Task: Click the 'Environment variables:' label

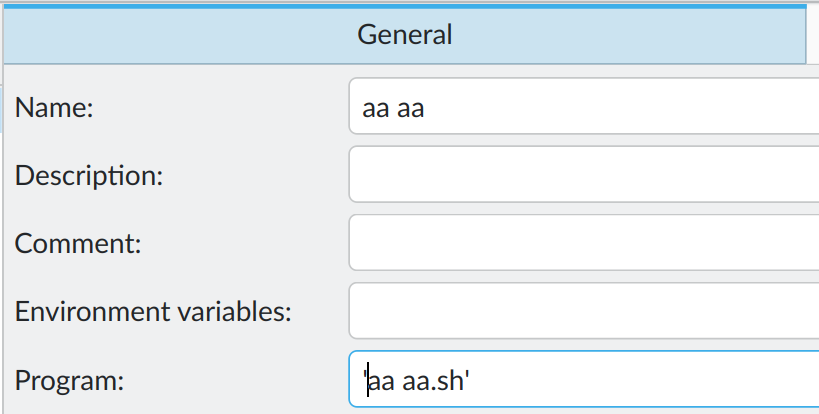Action: (153, 312)
